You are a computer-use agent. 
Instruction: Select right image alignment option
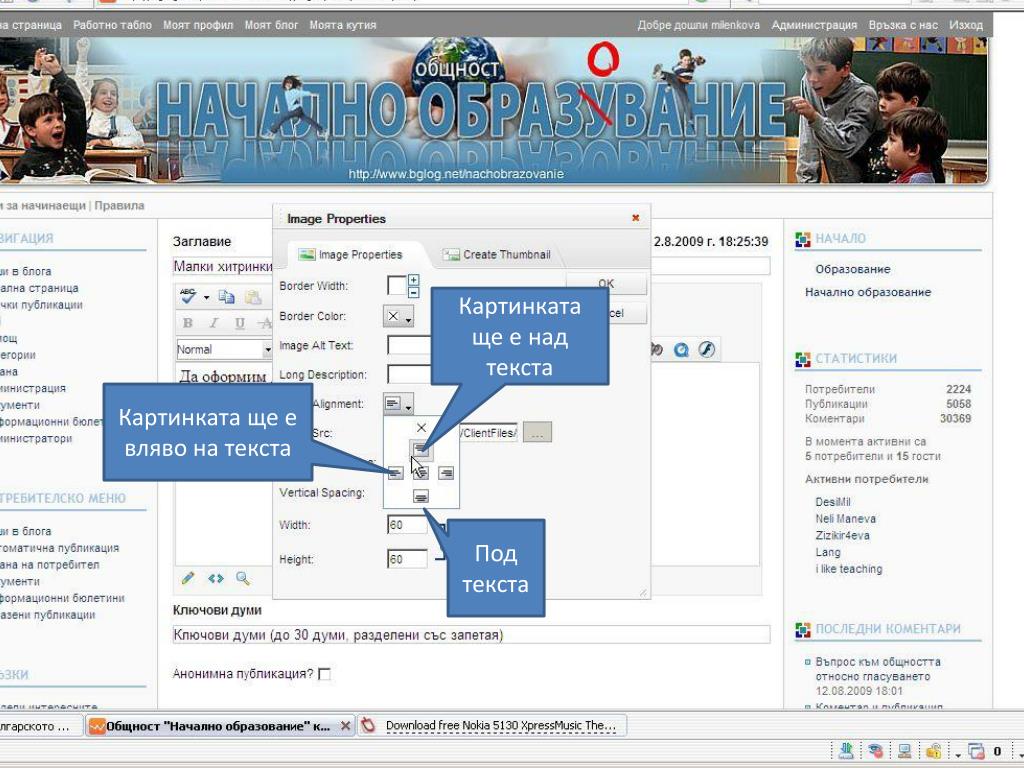click(446, 473)
